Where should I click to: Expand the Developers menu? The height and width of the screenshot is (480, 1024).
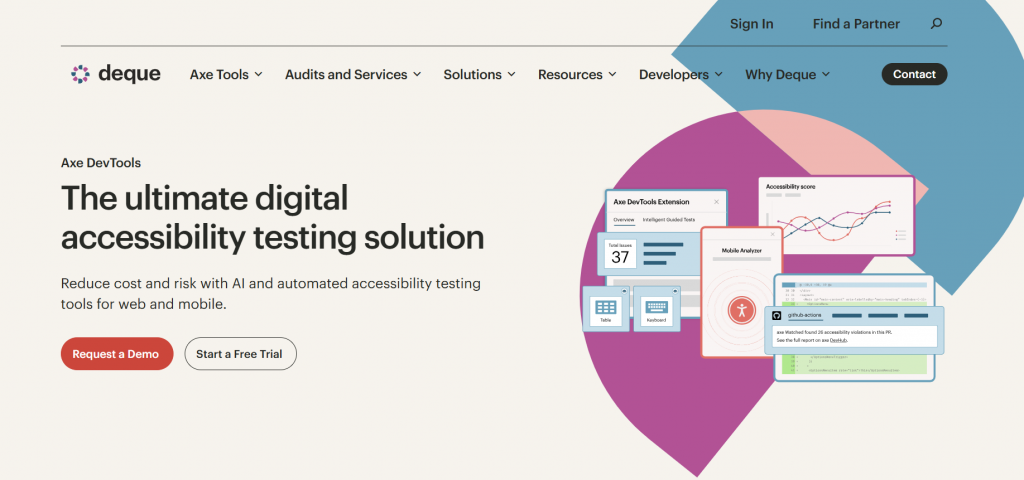tap(680, 74)
